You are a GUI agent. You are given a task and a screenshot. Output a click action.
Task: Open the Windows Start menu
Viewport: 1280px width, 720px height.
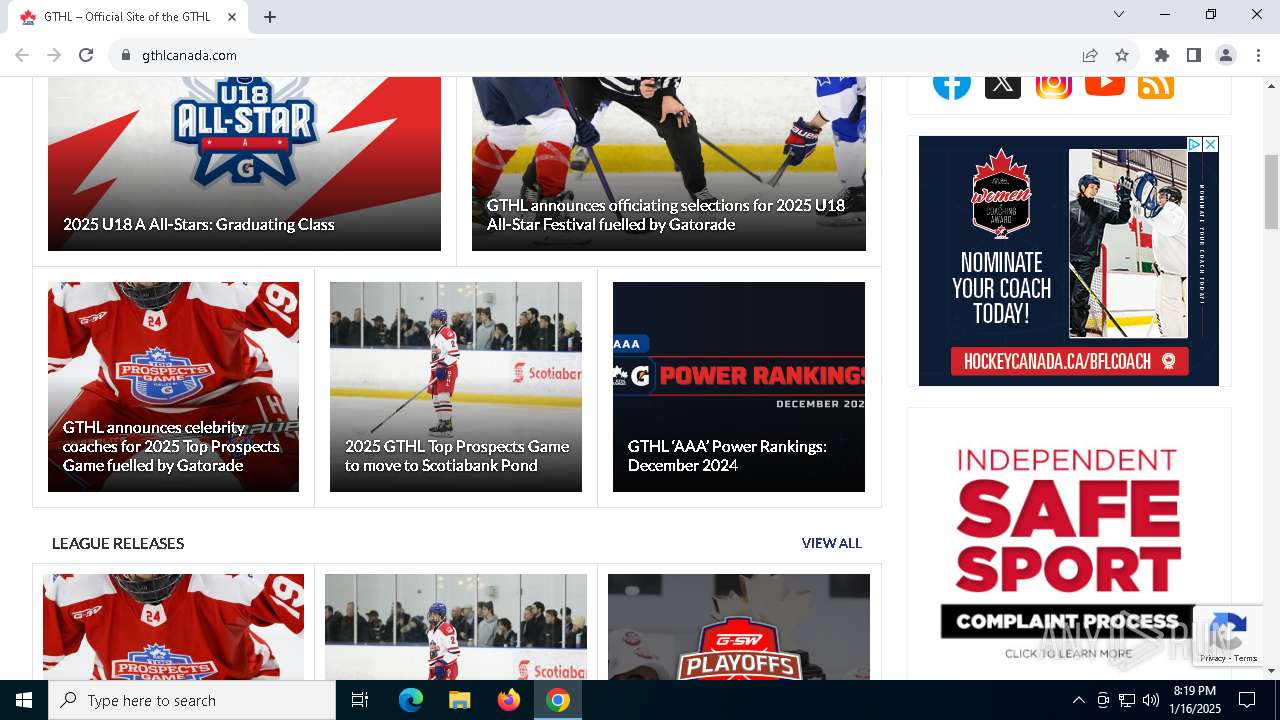pyautogui.click(x=24, y=700)
